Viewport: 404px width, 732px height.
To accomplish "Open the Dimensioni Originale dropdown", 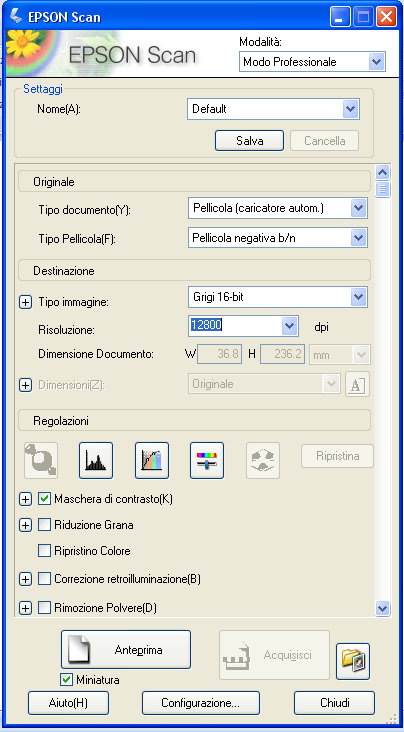I will pyautogui.click(x=264, y=385).
